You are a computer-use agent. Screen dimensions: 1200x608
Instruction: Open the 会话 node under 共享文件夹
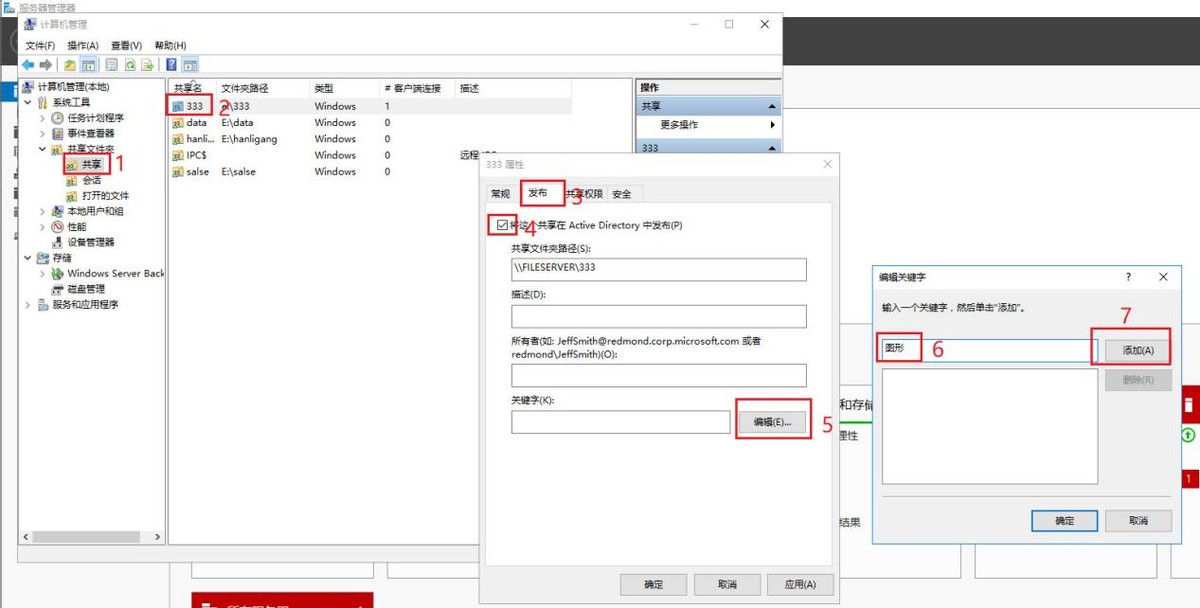(91, 180)
